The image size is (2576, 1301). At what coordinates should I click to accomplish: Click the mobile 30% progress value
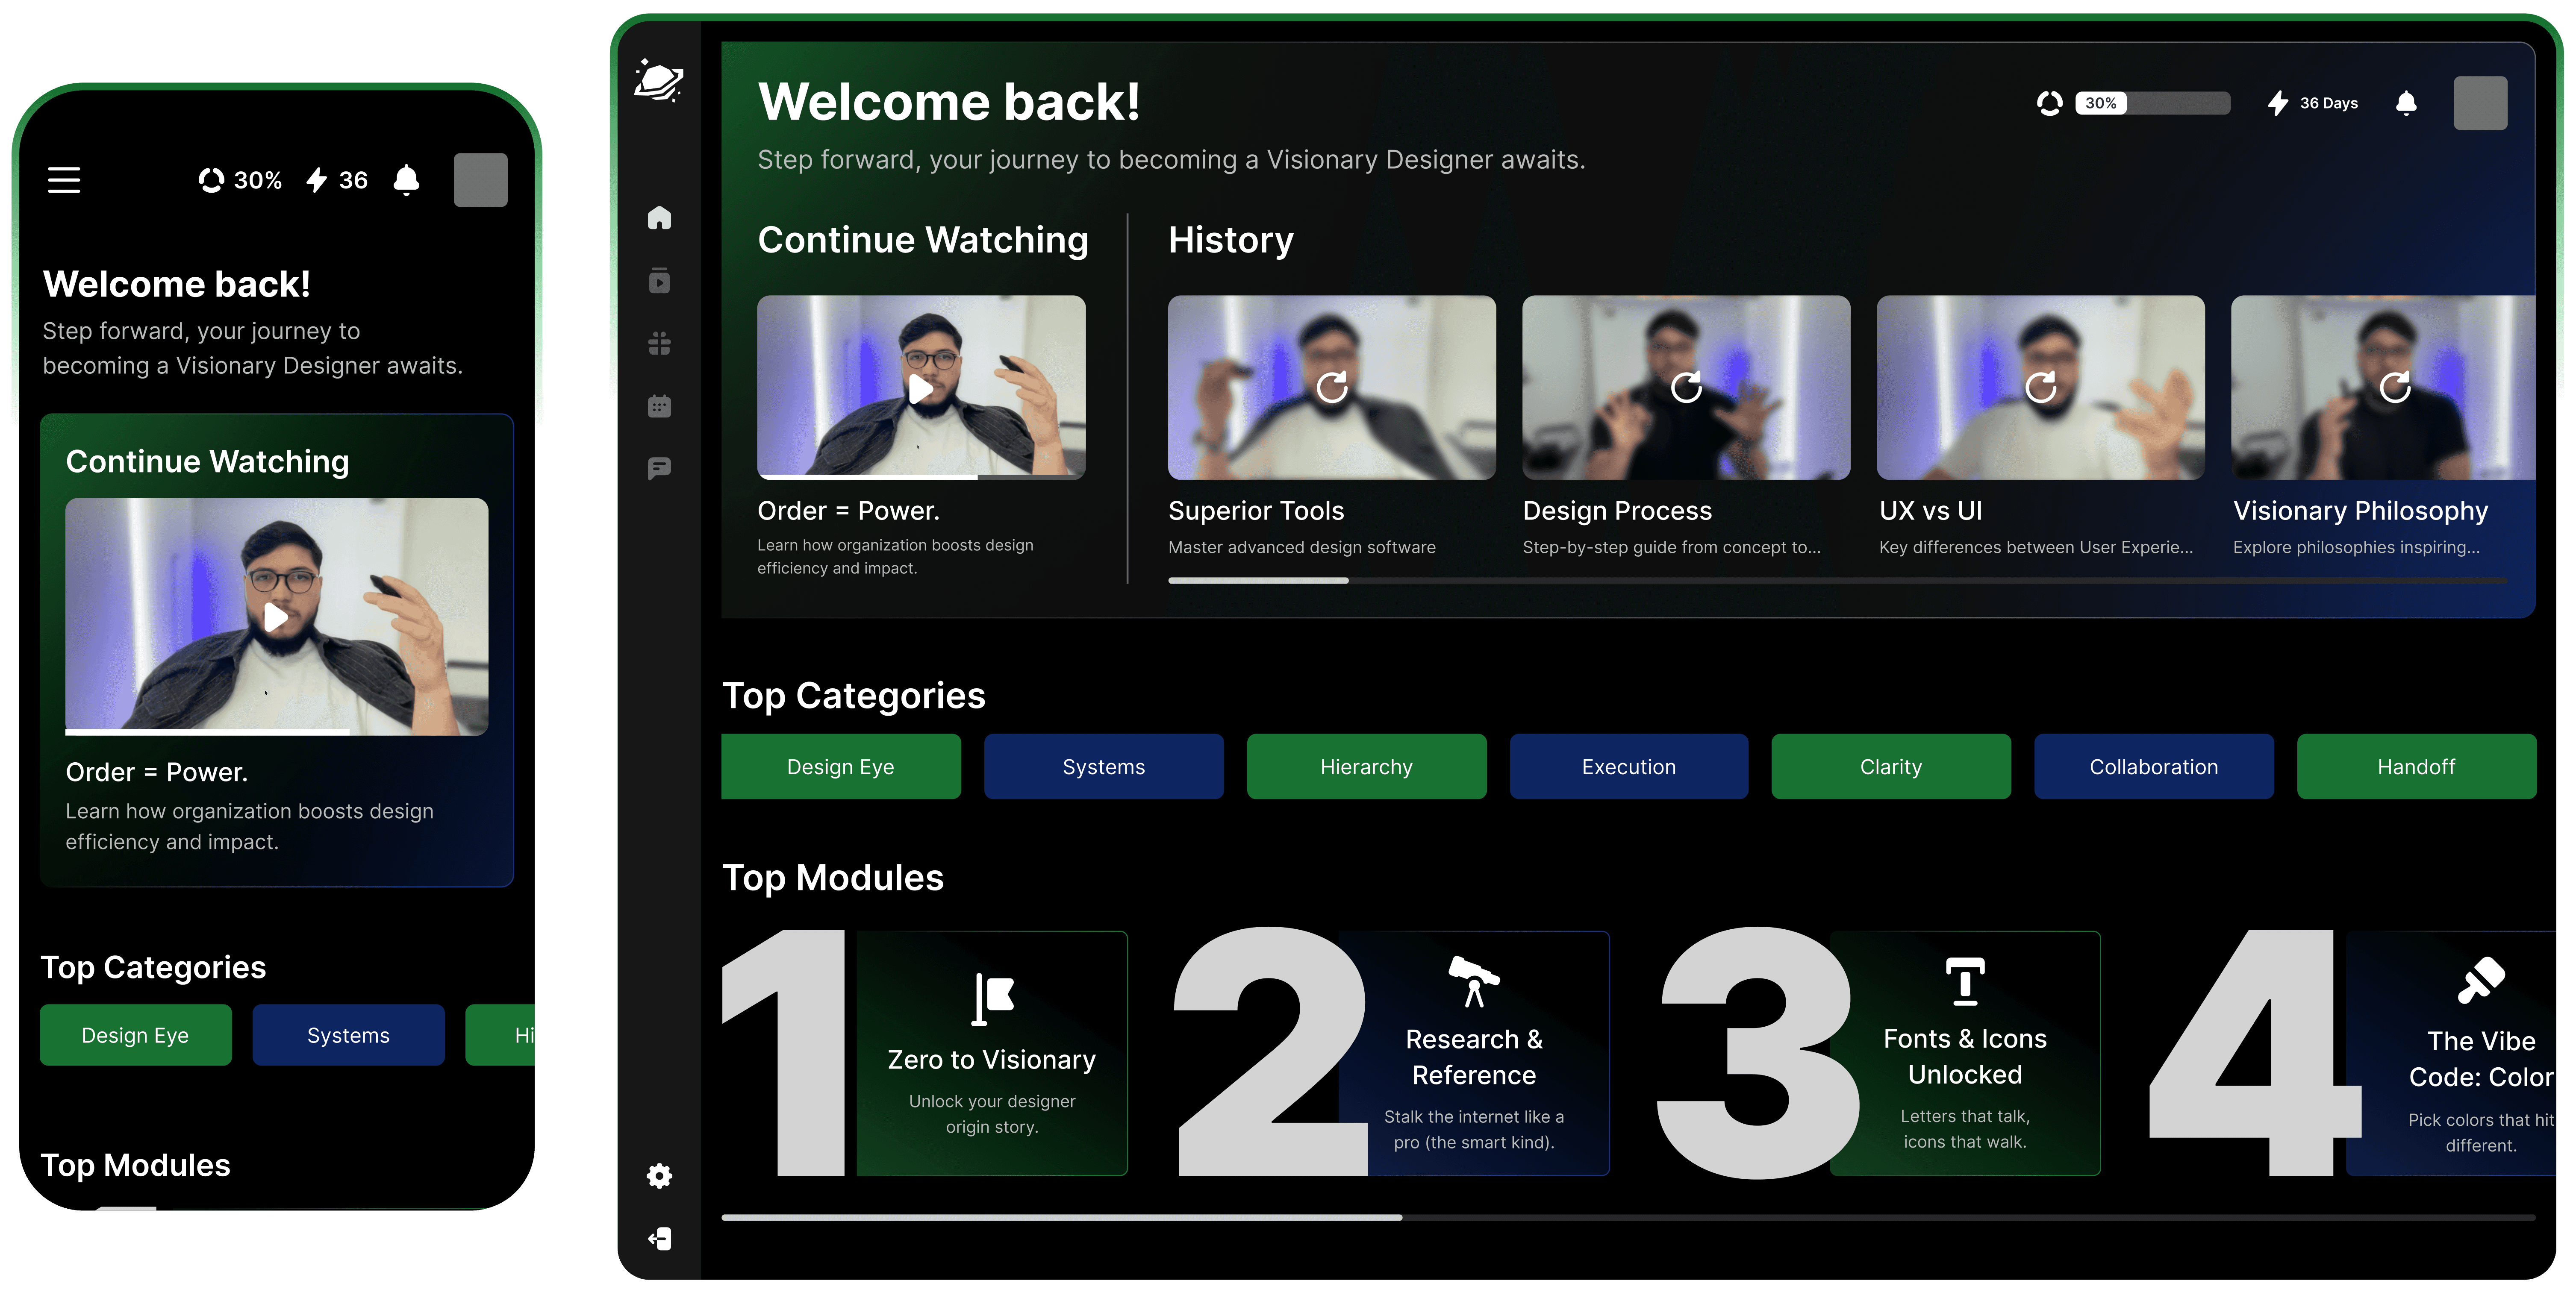258,180
